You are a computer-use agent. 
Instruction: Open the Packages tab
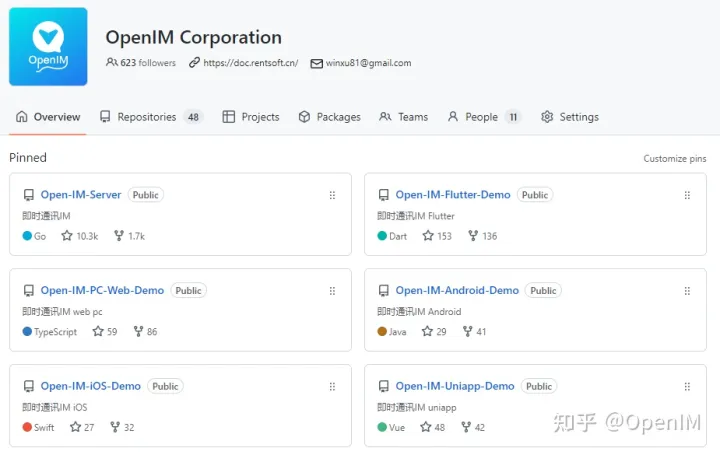coord(329,117)
